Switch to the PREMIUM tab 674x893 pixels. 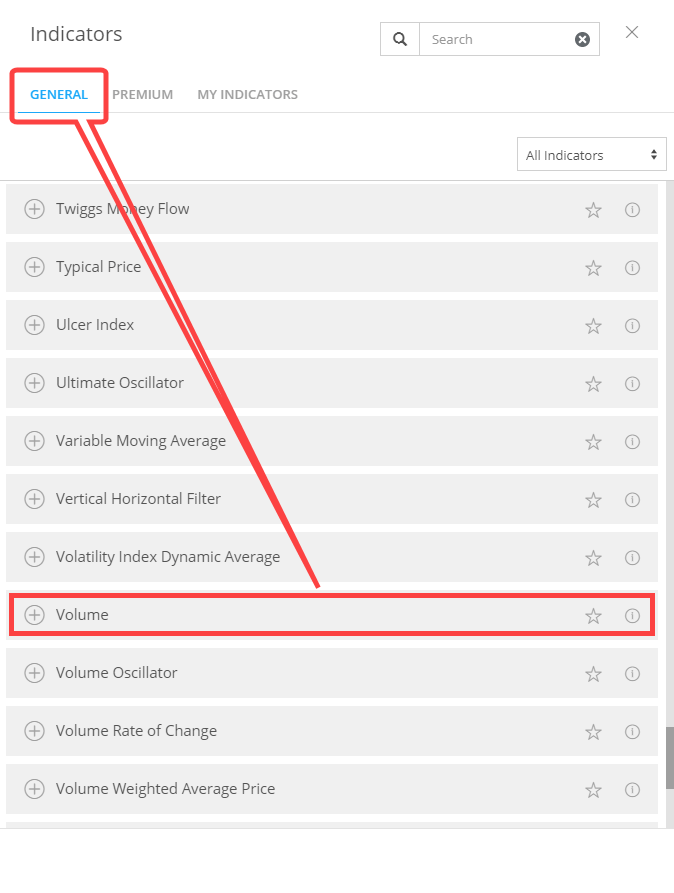tap(142, 94)
